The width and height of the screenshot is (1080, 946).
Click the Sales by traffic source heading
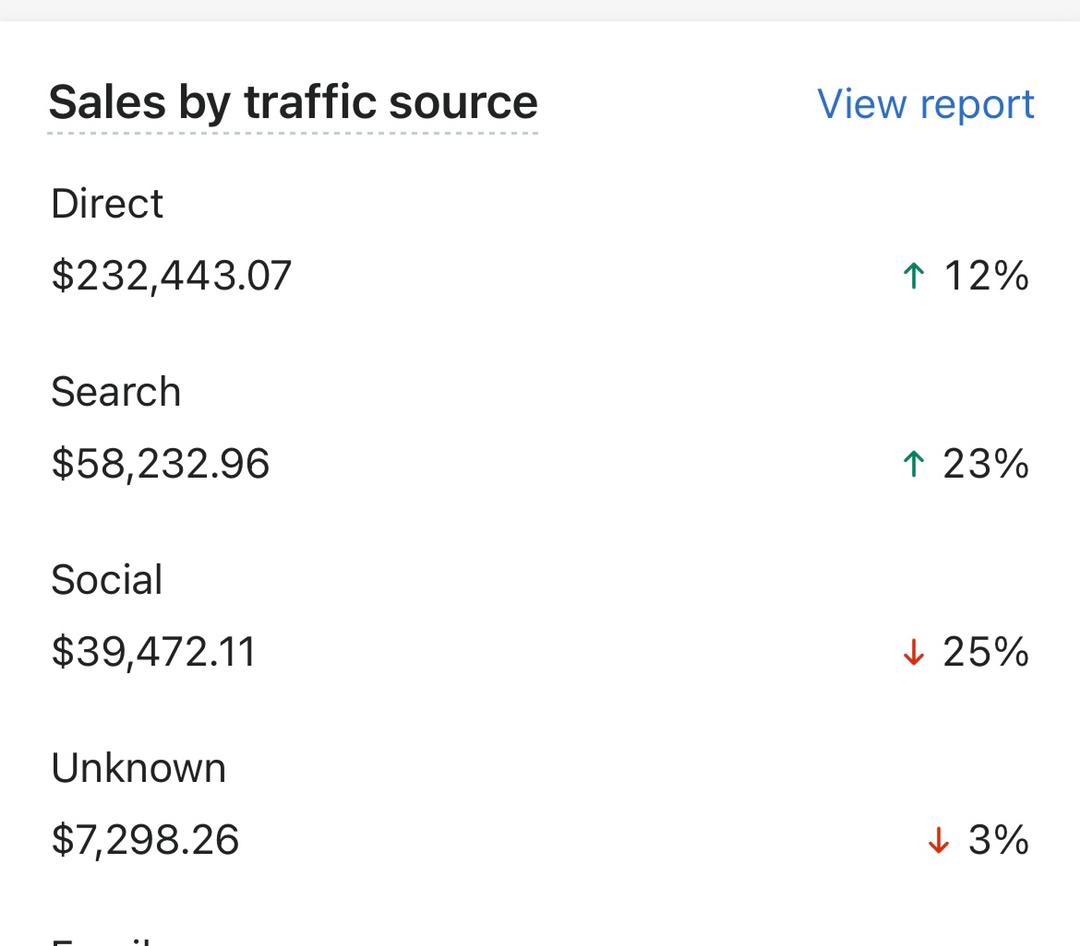tap(293, 103)
